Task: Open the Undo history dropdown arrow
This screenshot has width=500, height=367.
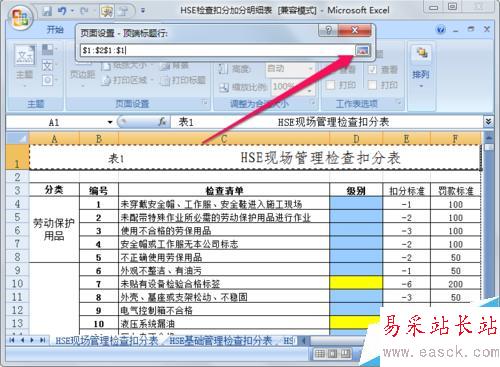Action: click(72, 11)
